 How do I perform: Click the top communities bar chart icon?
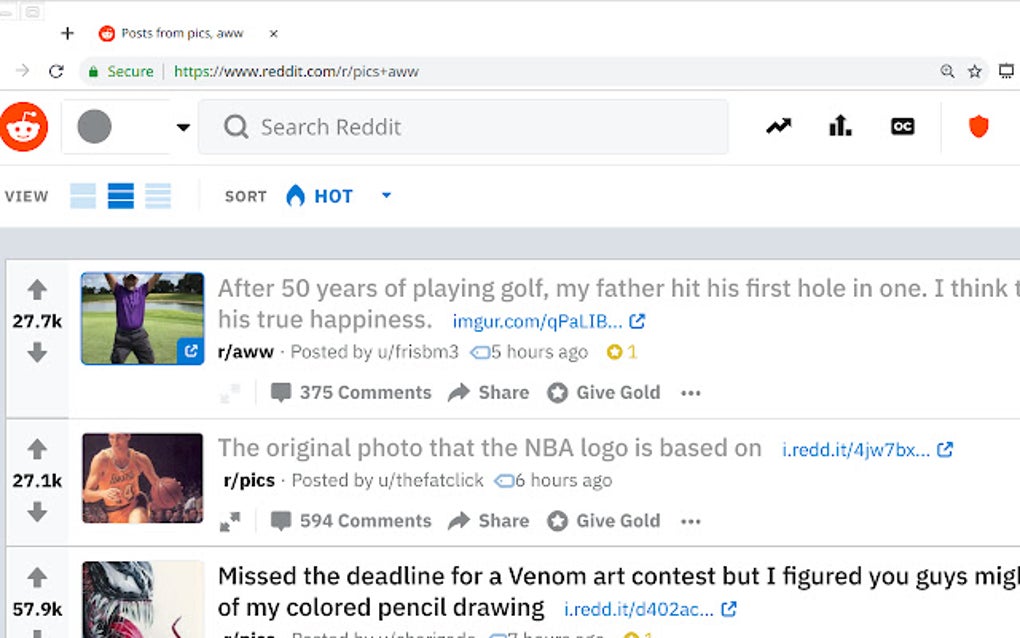(840, 127)
